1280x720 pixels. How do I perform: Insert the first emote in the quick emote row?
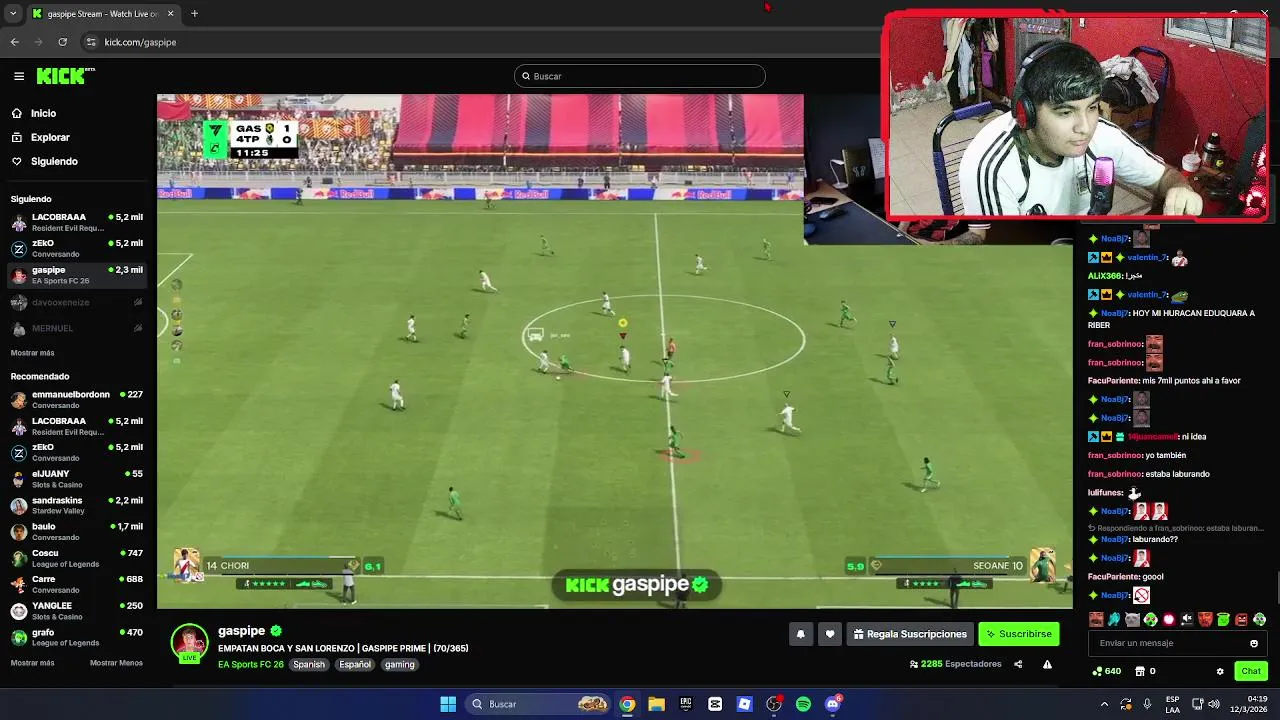pyautogui.click(x=1096, y=619)
